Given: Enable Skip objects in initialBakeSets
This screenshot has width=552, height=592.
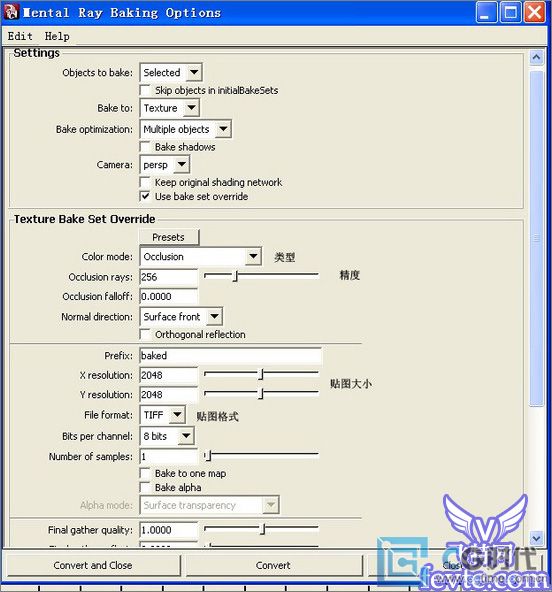Looking at the screenshot, I should [x=145, y=91].
